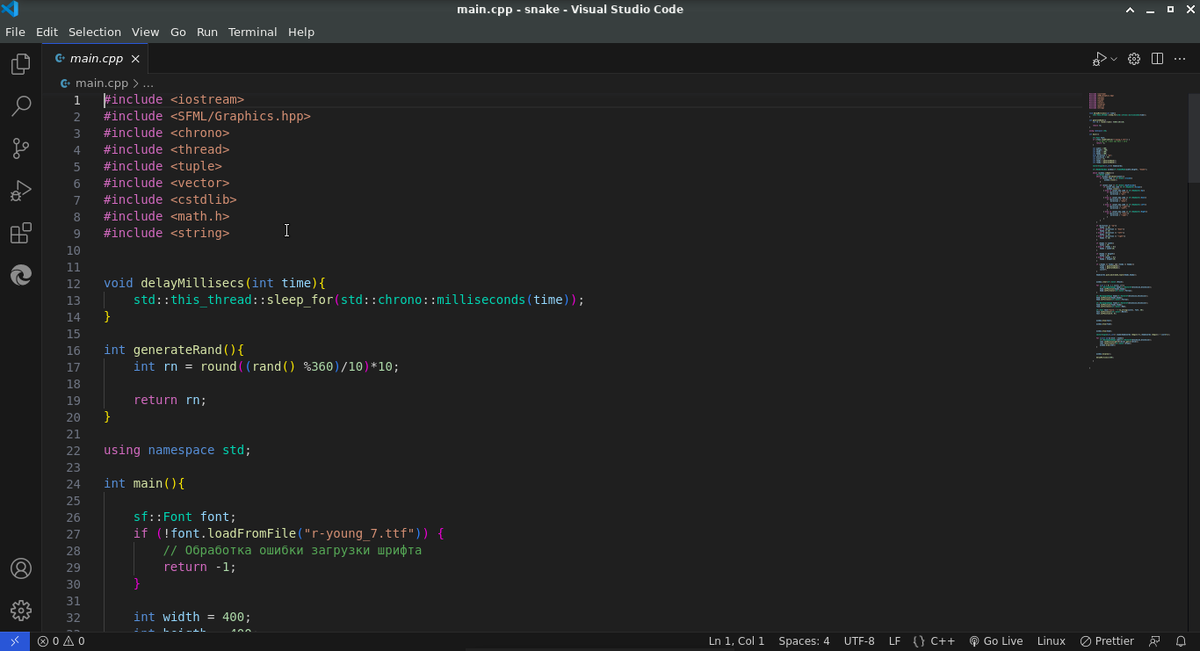Open the Explorer view in activity bar
The image size is (1200, 651).
click(21, 65)
